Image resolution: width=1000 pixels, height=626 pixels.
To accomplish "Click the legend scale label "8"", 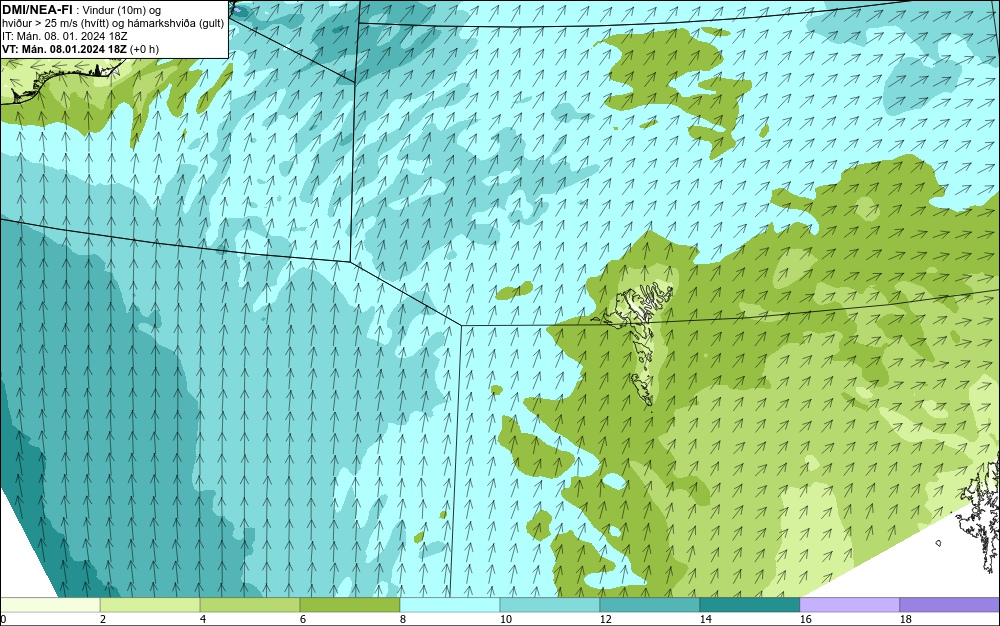I will (403, 619).
